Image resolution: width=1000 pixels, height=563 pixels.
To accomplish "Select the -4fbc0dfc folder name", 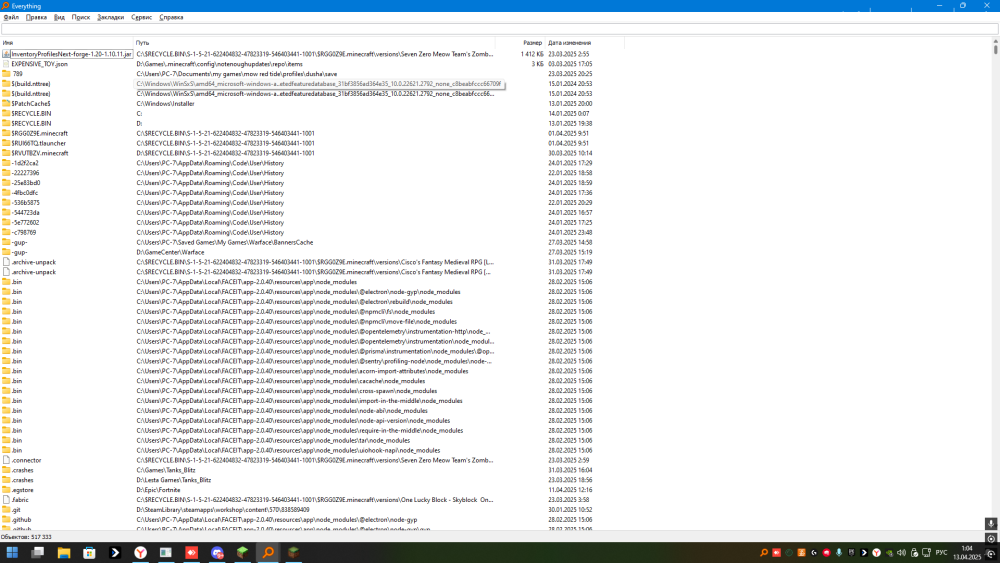I will click(x=24, y=193).
